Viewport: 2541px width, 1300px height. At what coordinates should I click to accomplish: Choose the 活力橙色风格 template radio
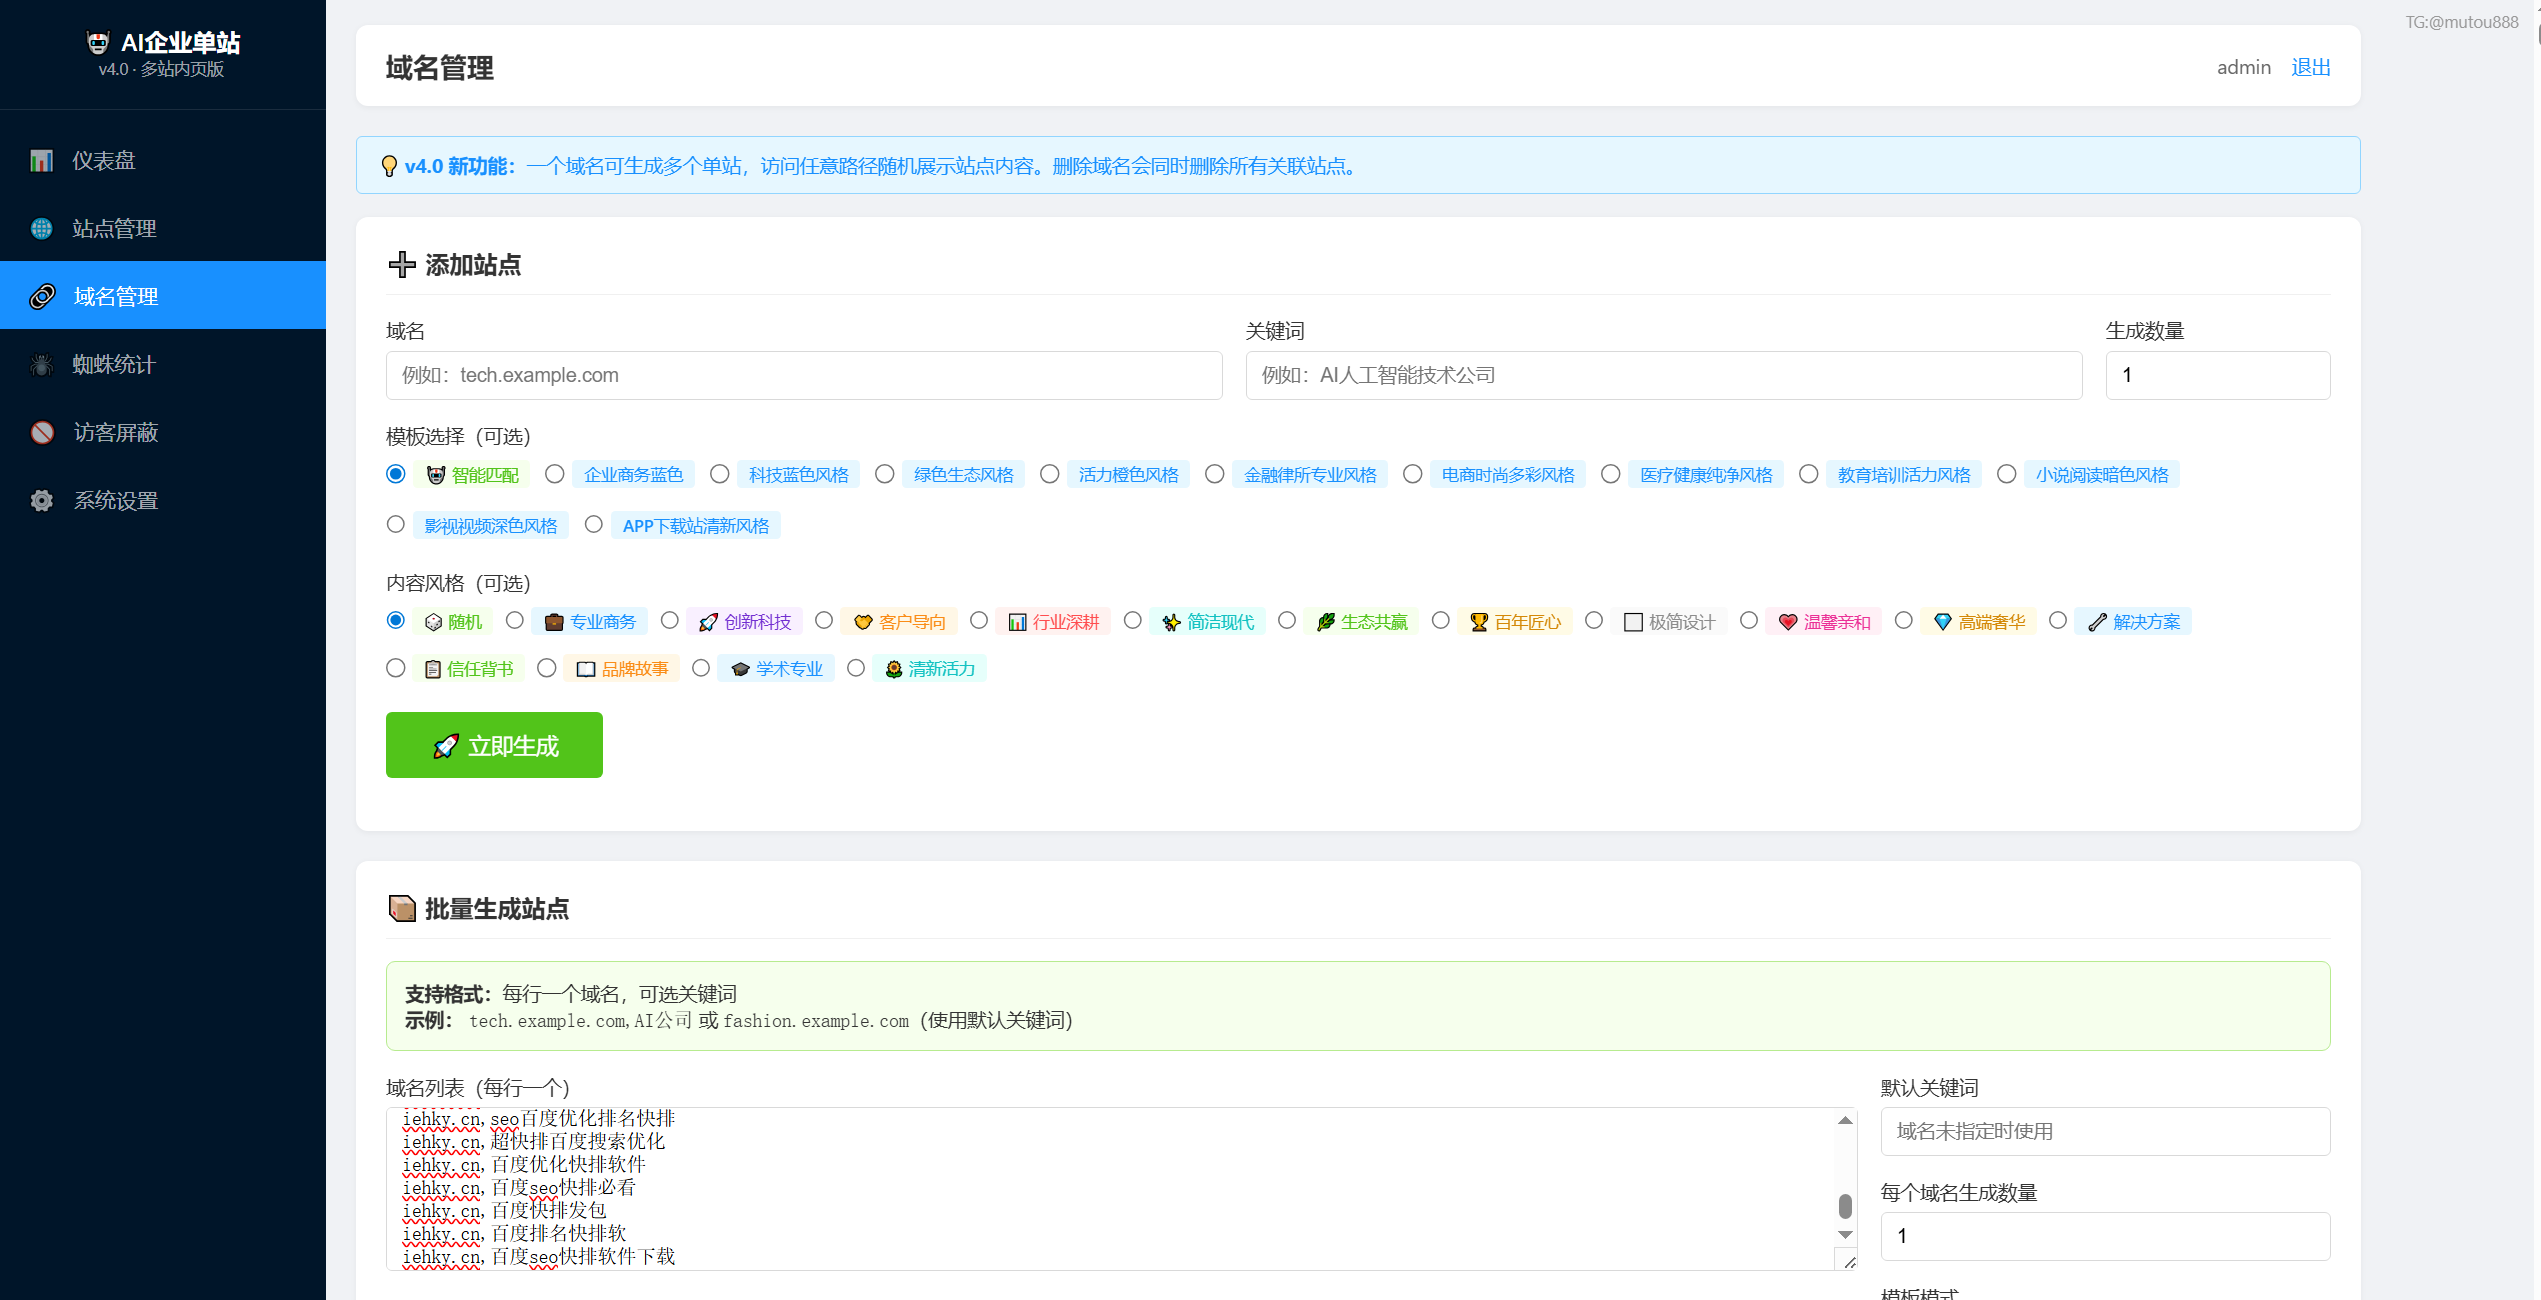click(1050, 474)
